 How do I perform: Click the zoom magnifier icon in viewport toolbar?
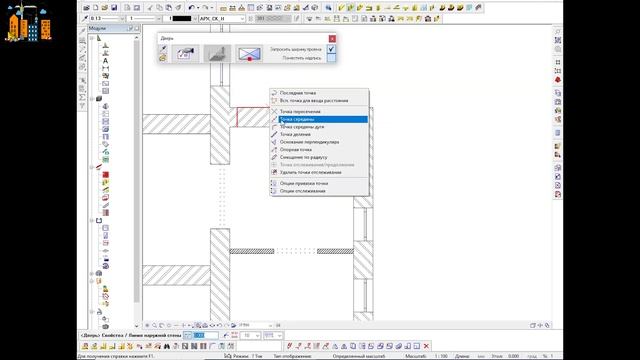[155, 325]
